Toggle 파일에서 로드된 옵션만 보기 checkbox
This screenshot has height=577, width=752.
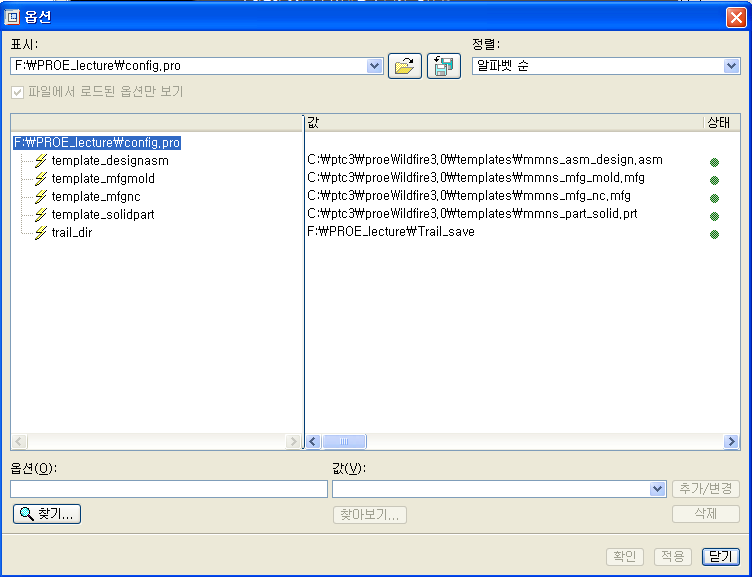[17, 92]
